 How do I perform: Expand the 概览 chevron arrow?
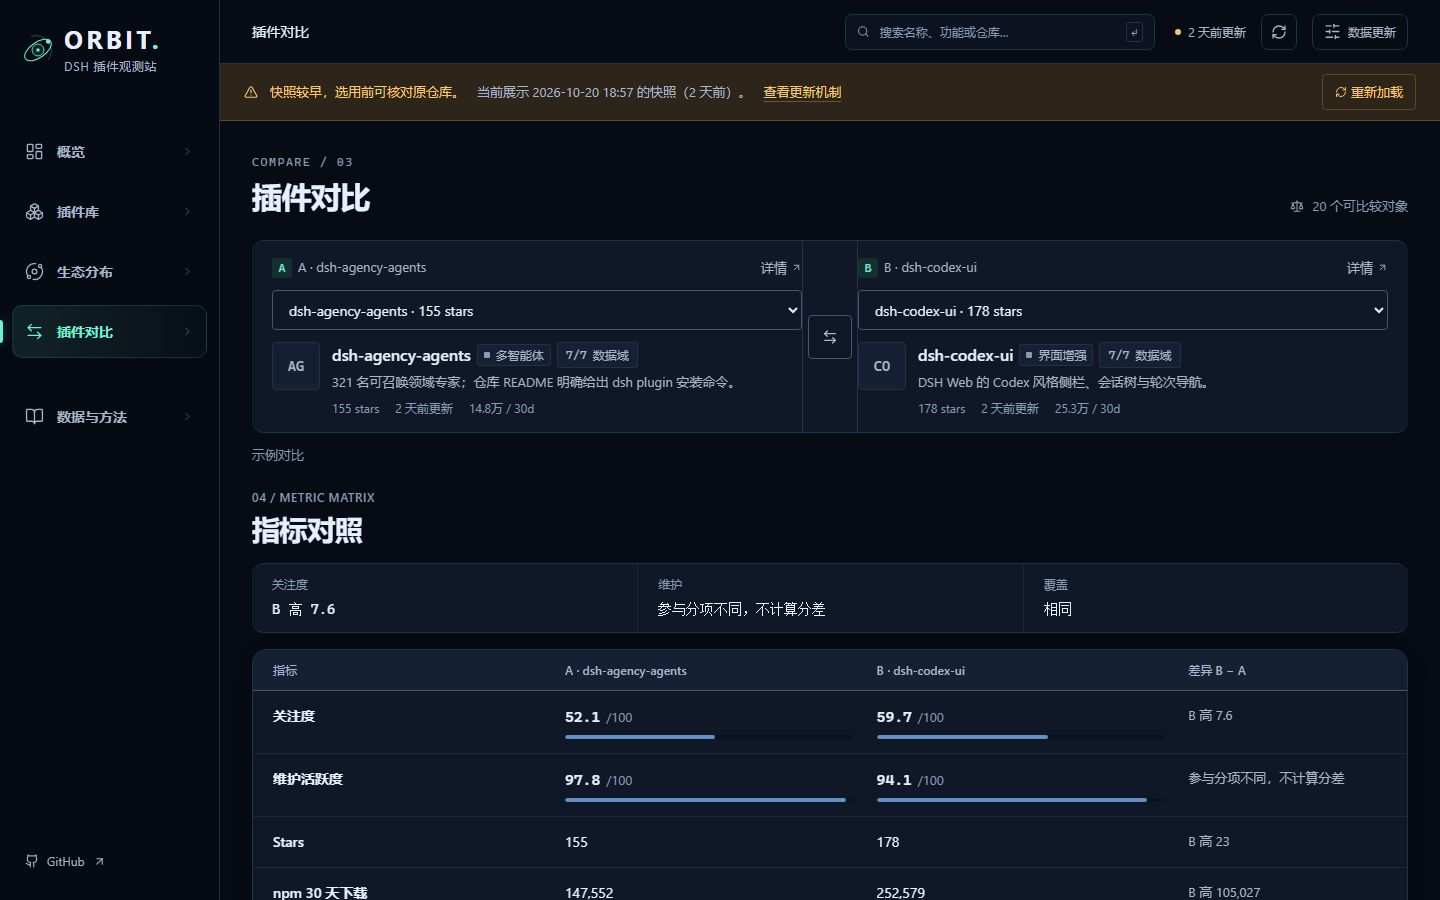click(x=187, y=151)
